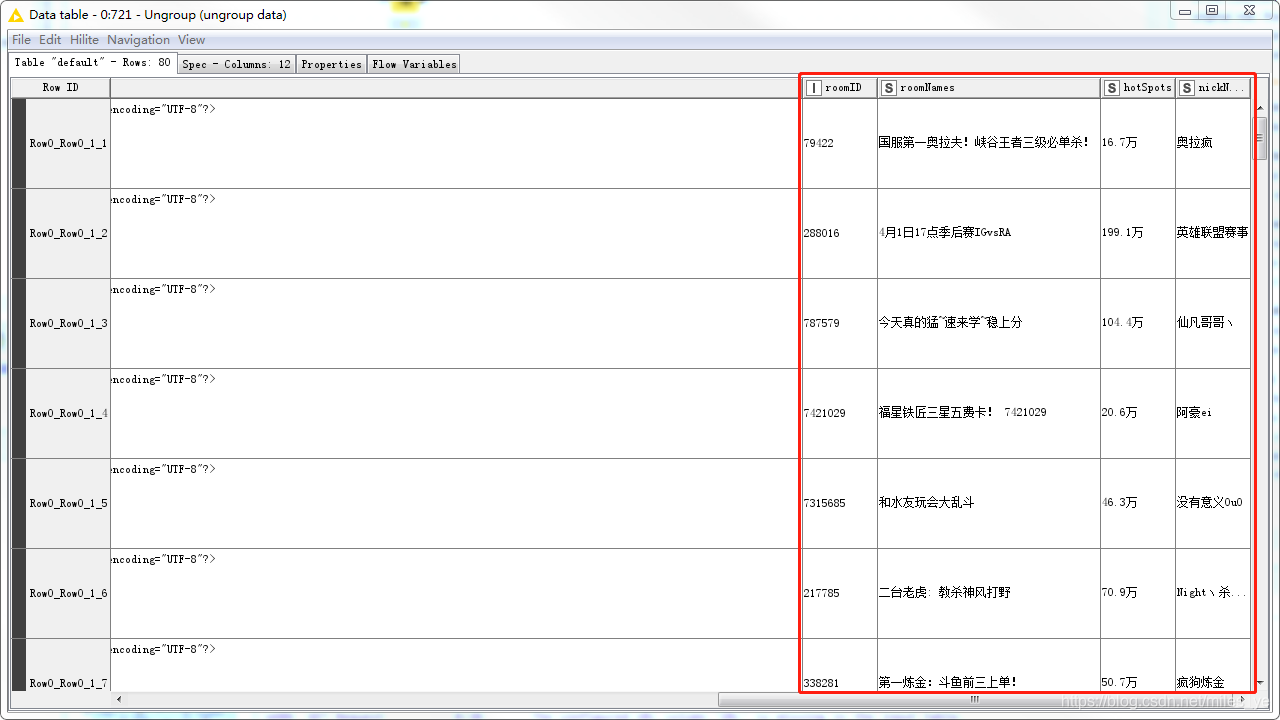Open the Edit menu
The image size is (1280, 720).
click(50, 40)
